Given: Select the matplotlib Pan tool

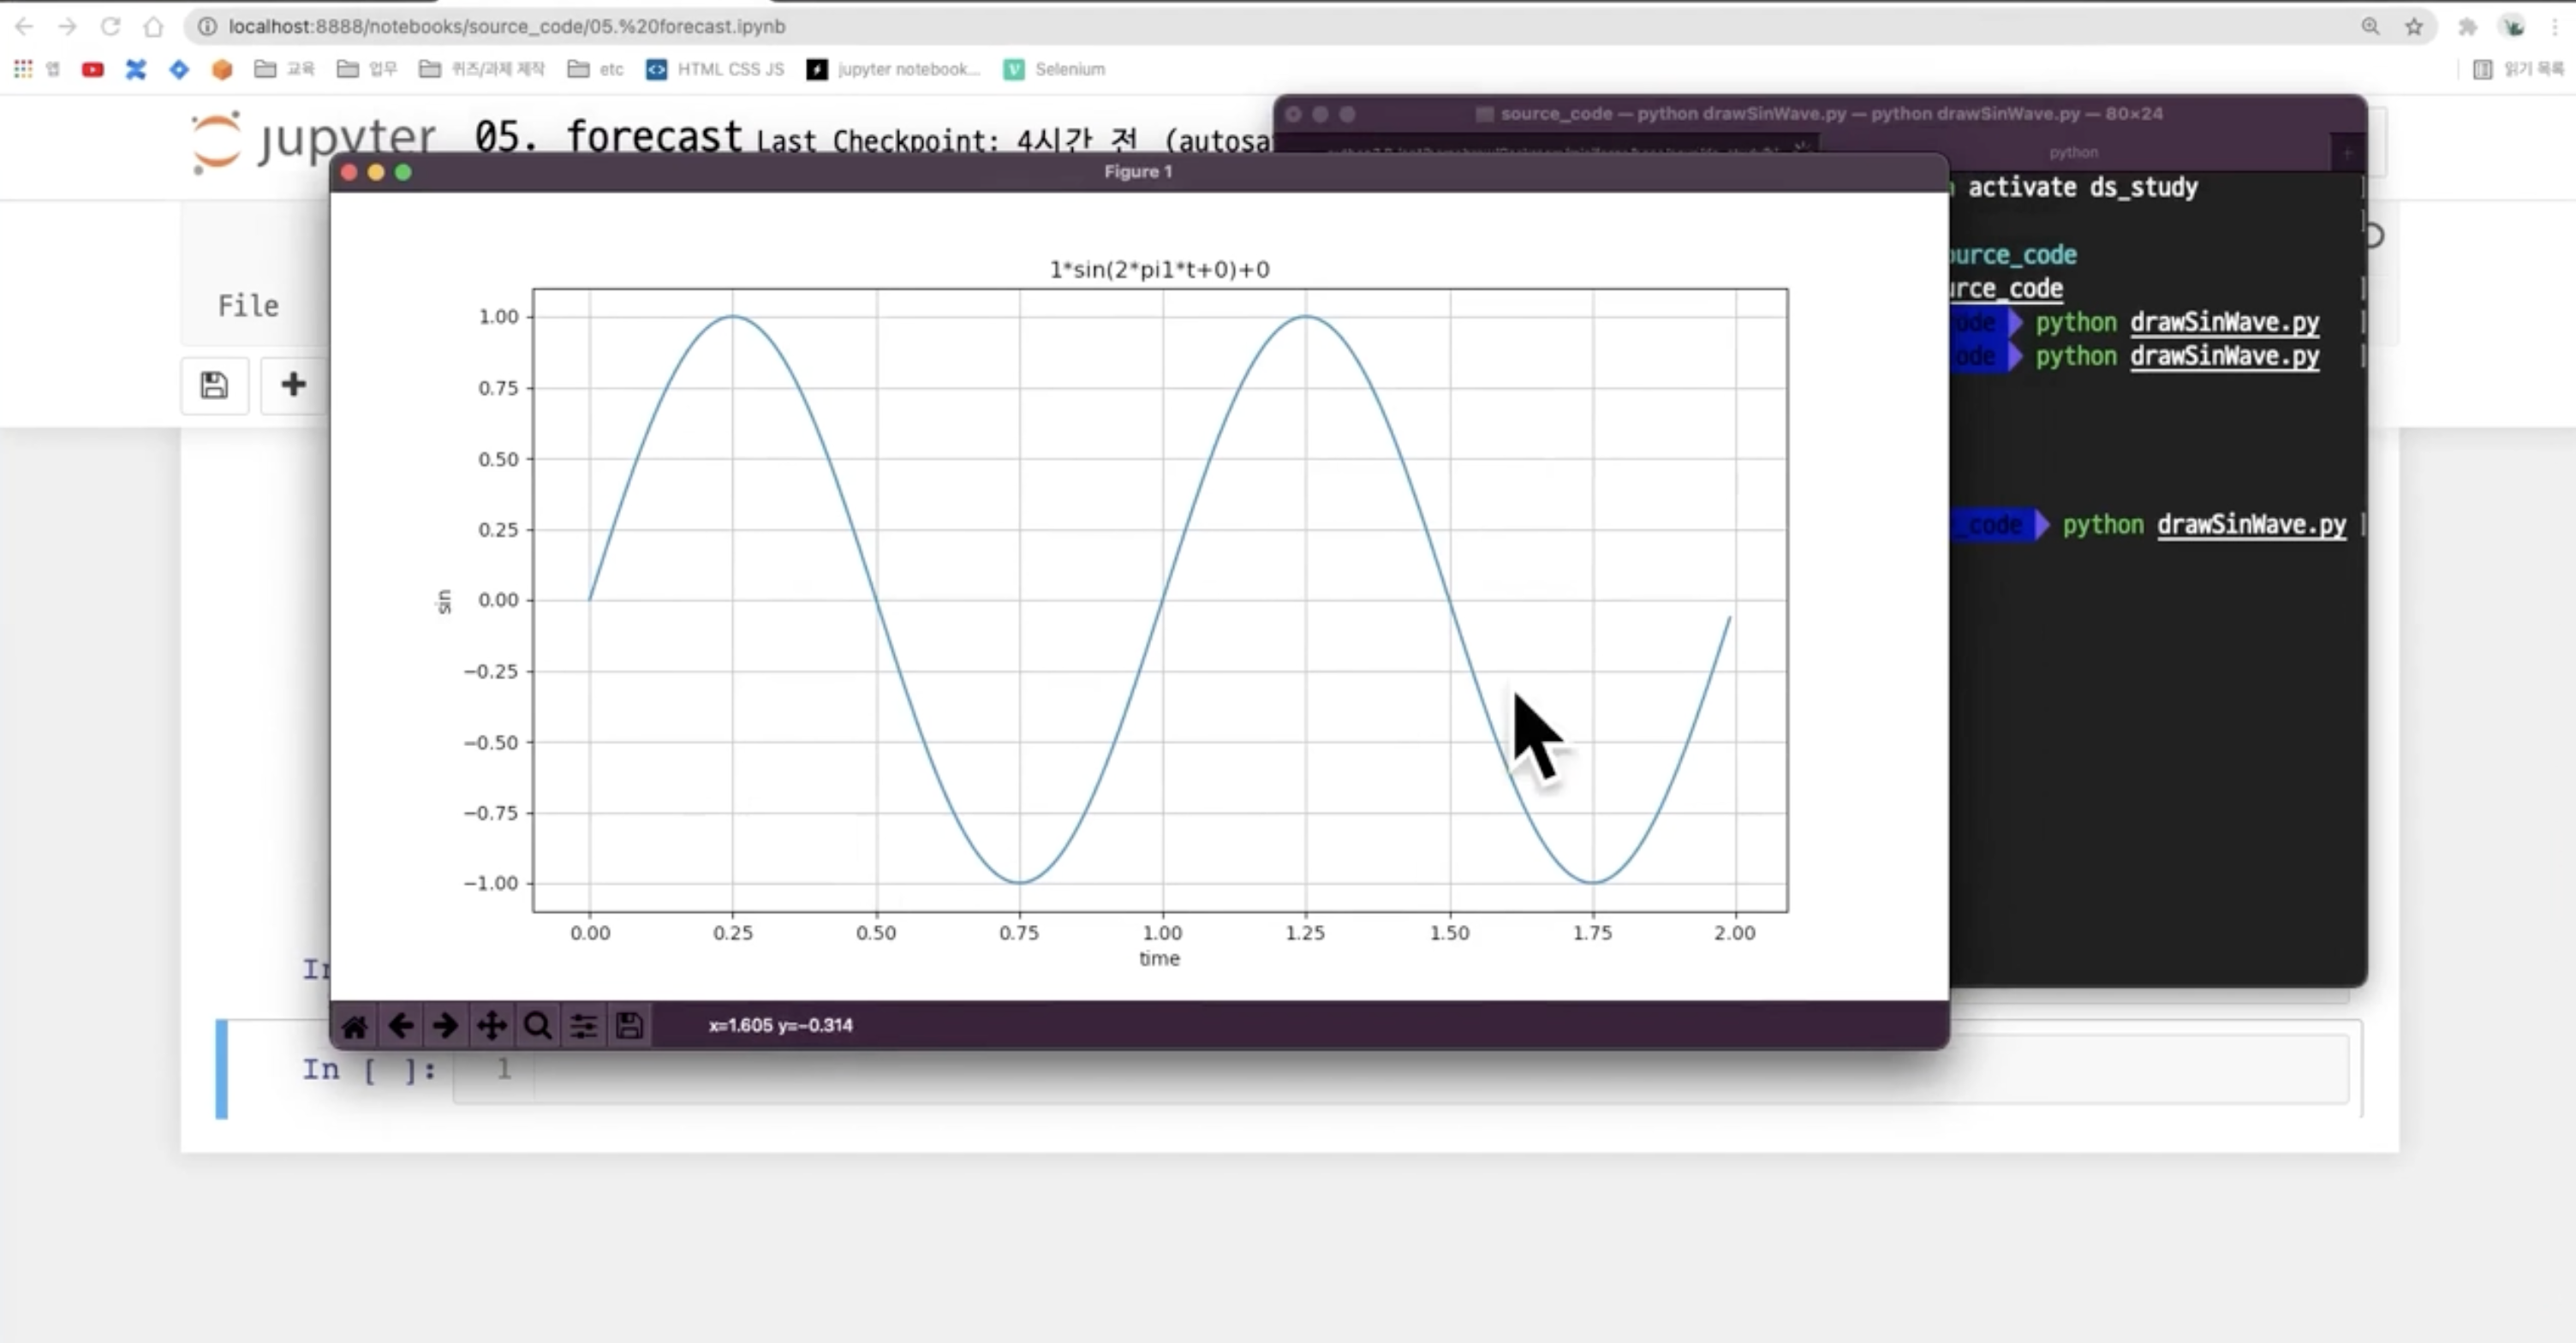Looking at the screenshot, I should (x=491, y=1026).
